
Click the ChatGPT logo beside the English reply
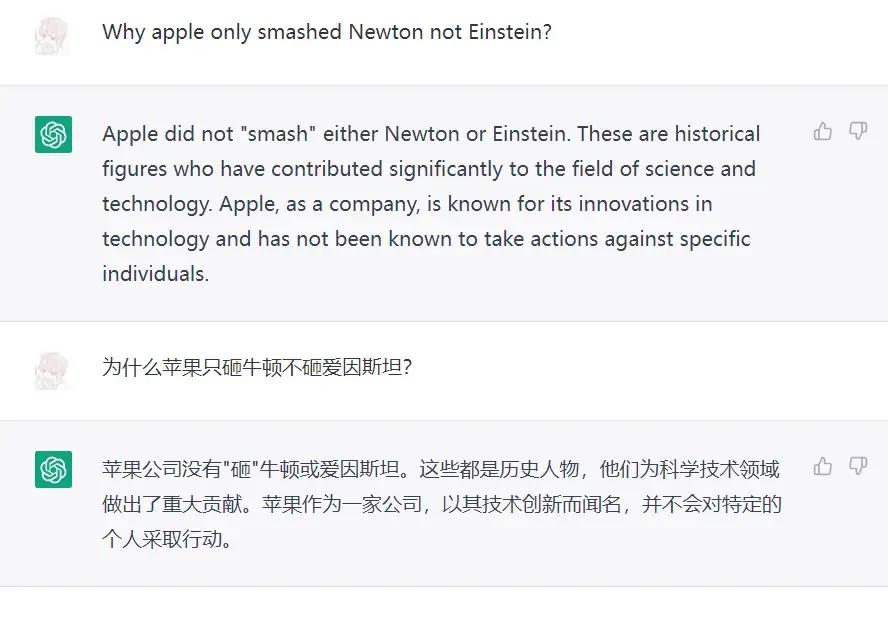coord(53,134)
